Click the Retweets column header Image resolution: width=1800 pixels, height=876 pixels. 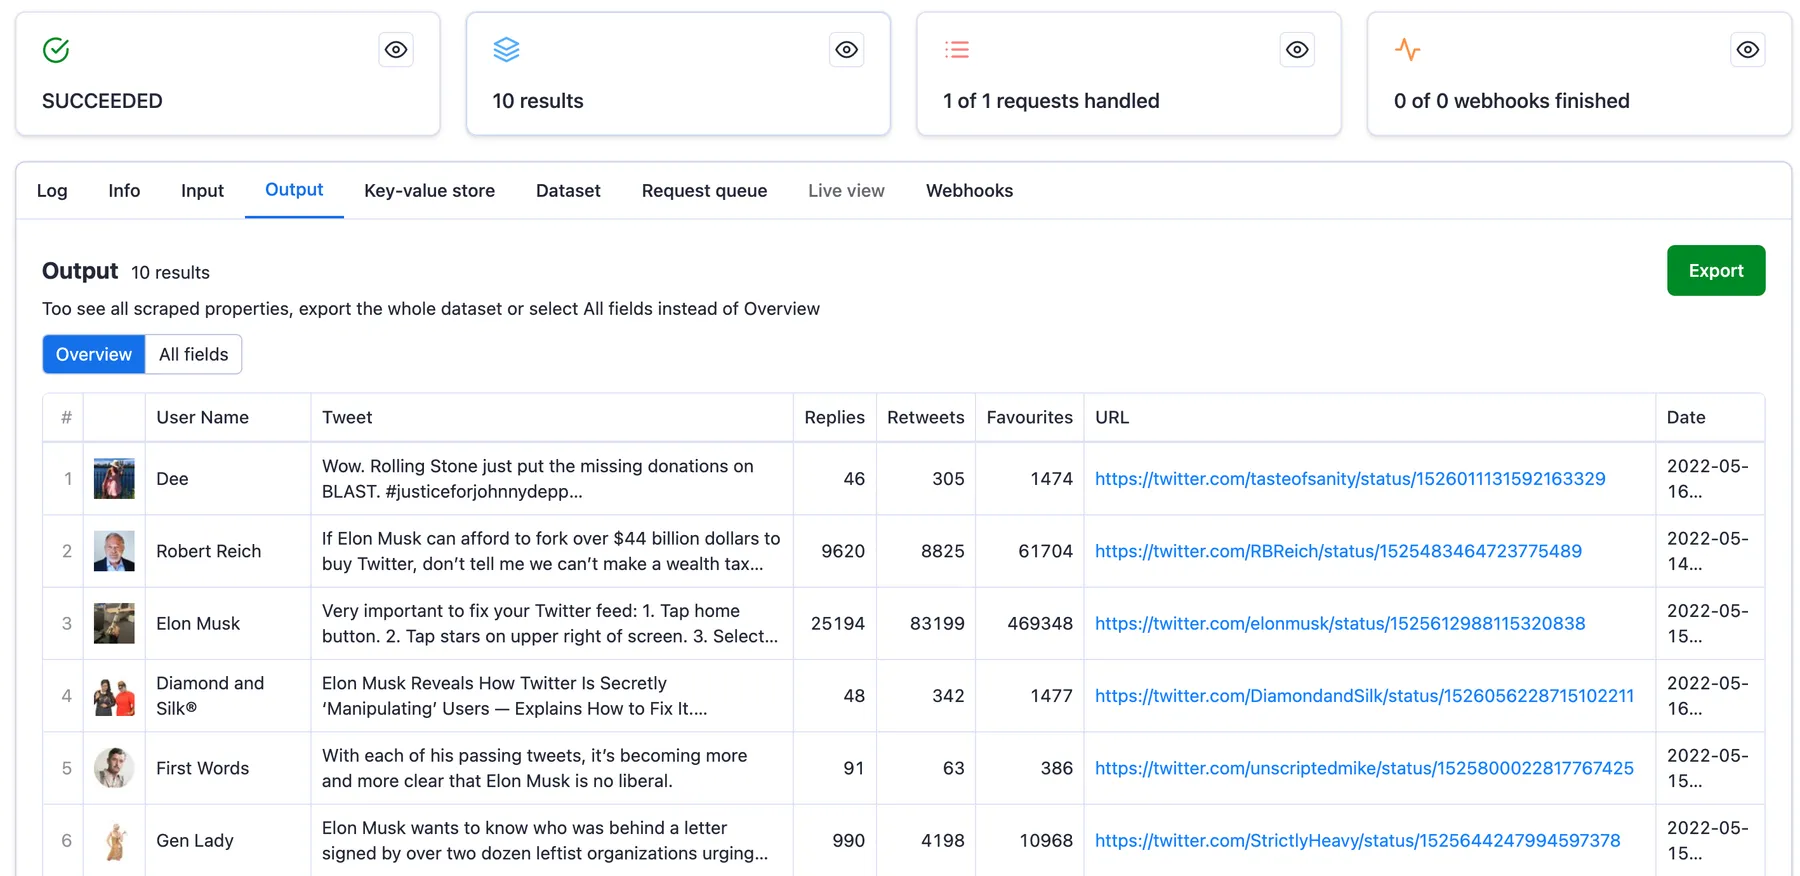925,418
